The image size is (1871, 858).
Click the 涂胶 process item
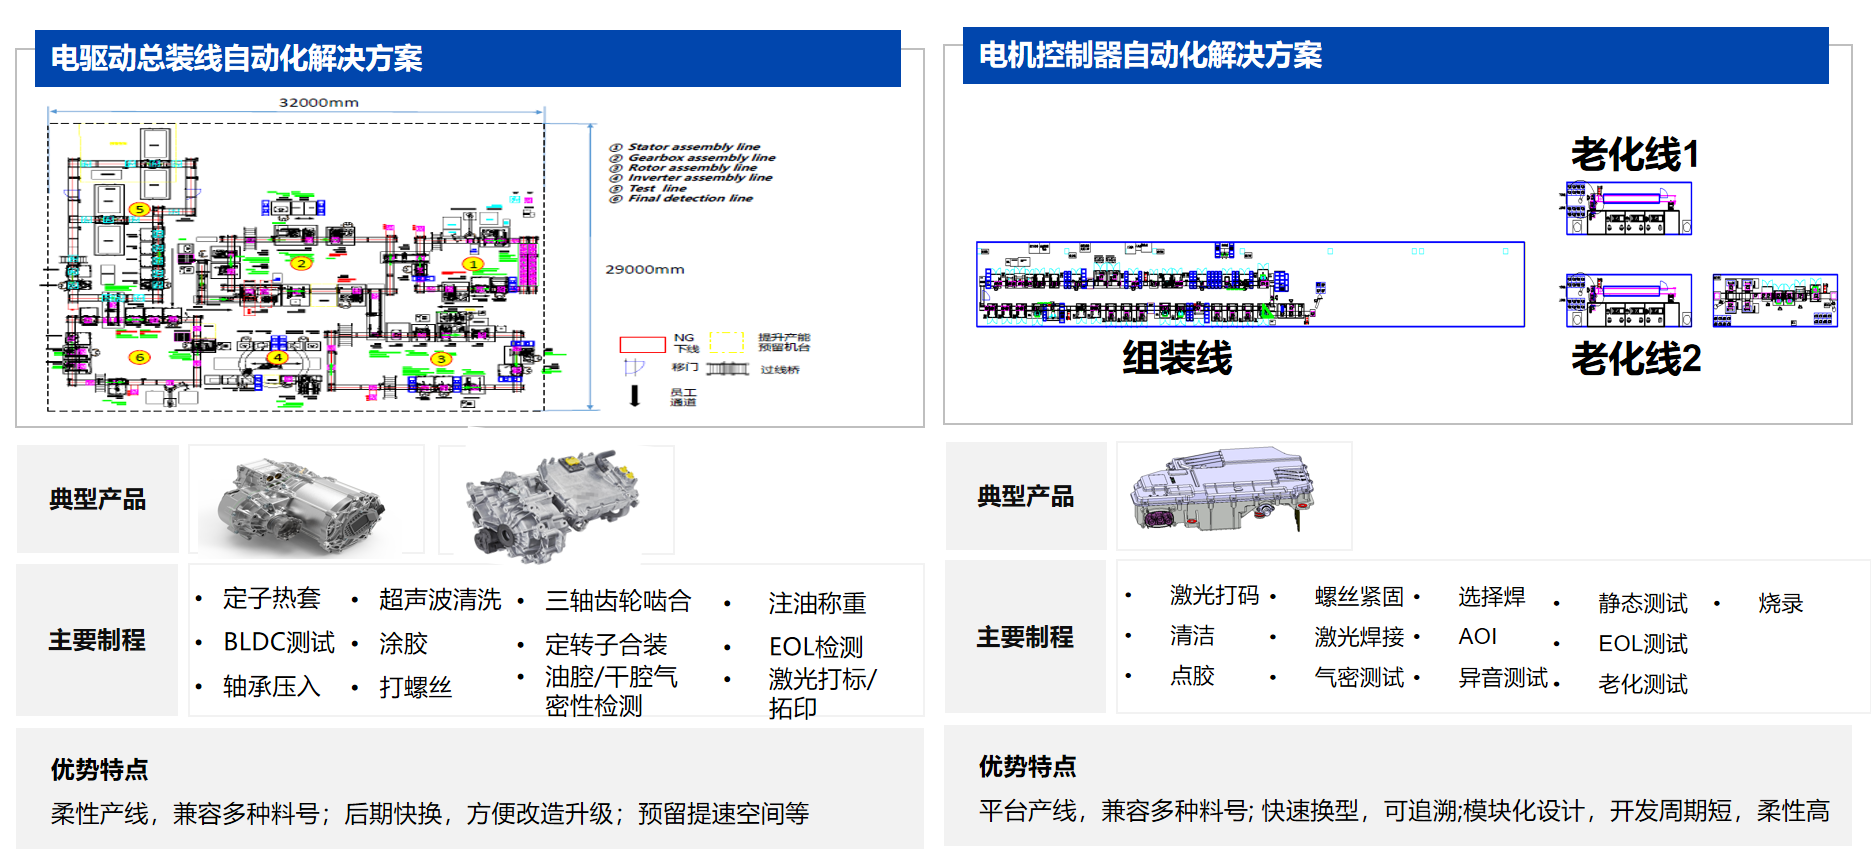click(403, 643)
